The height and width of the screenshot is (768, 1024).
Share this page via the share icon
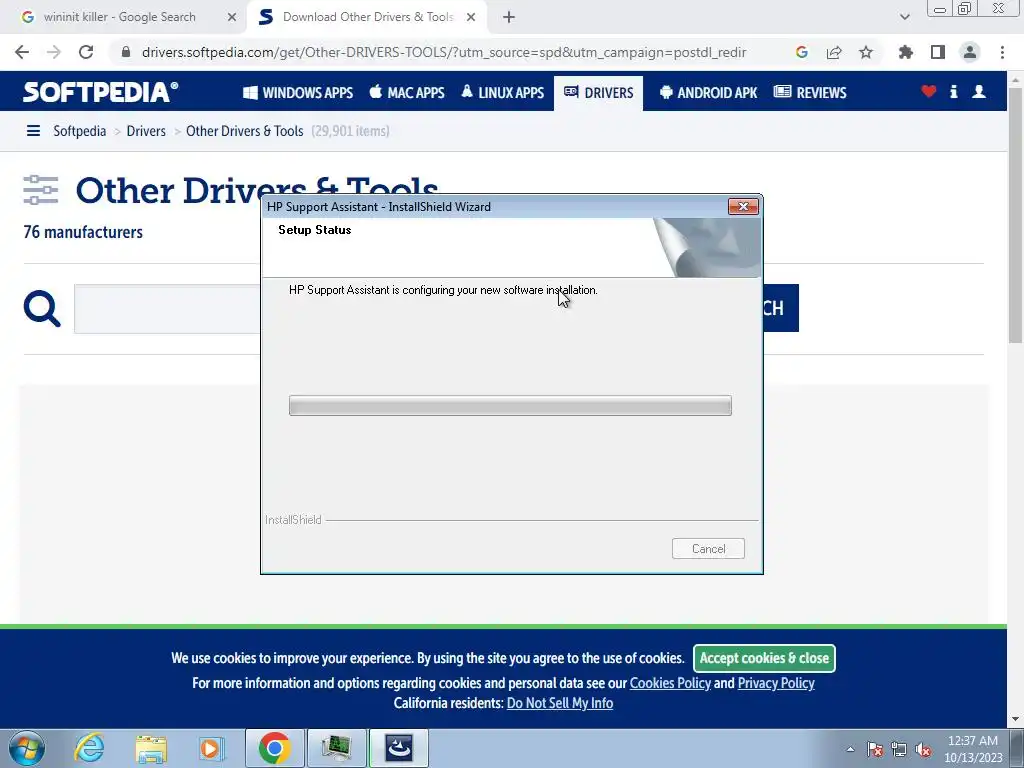coord(833,52)
